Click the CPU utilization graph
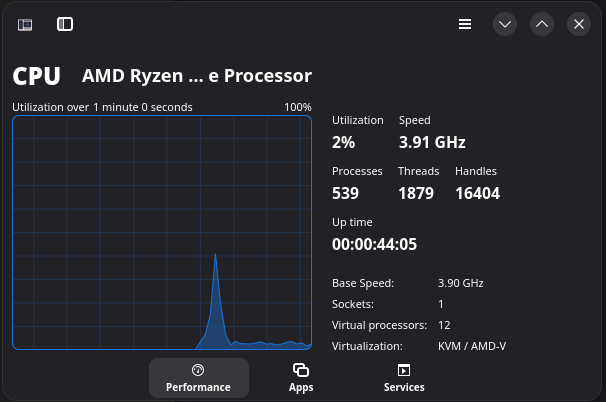This screenshot has width=606, height=402. coord(162,232)
